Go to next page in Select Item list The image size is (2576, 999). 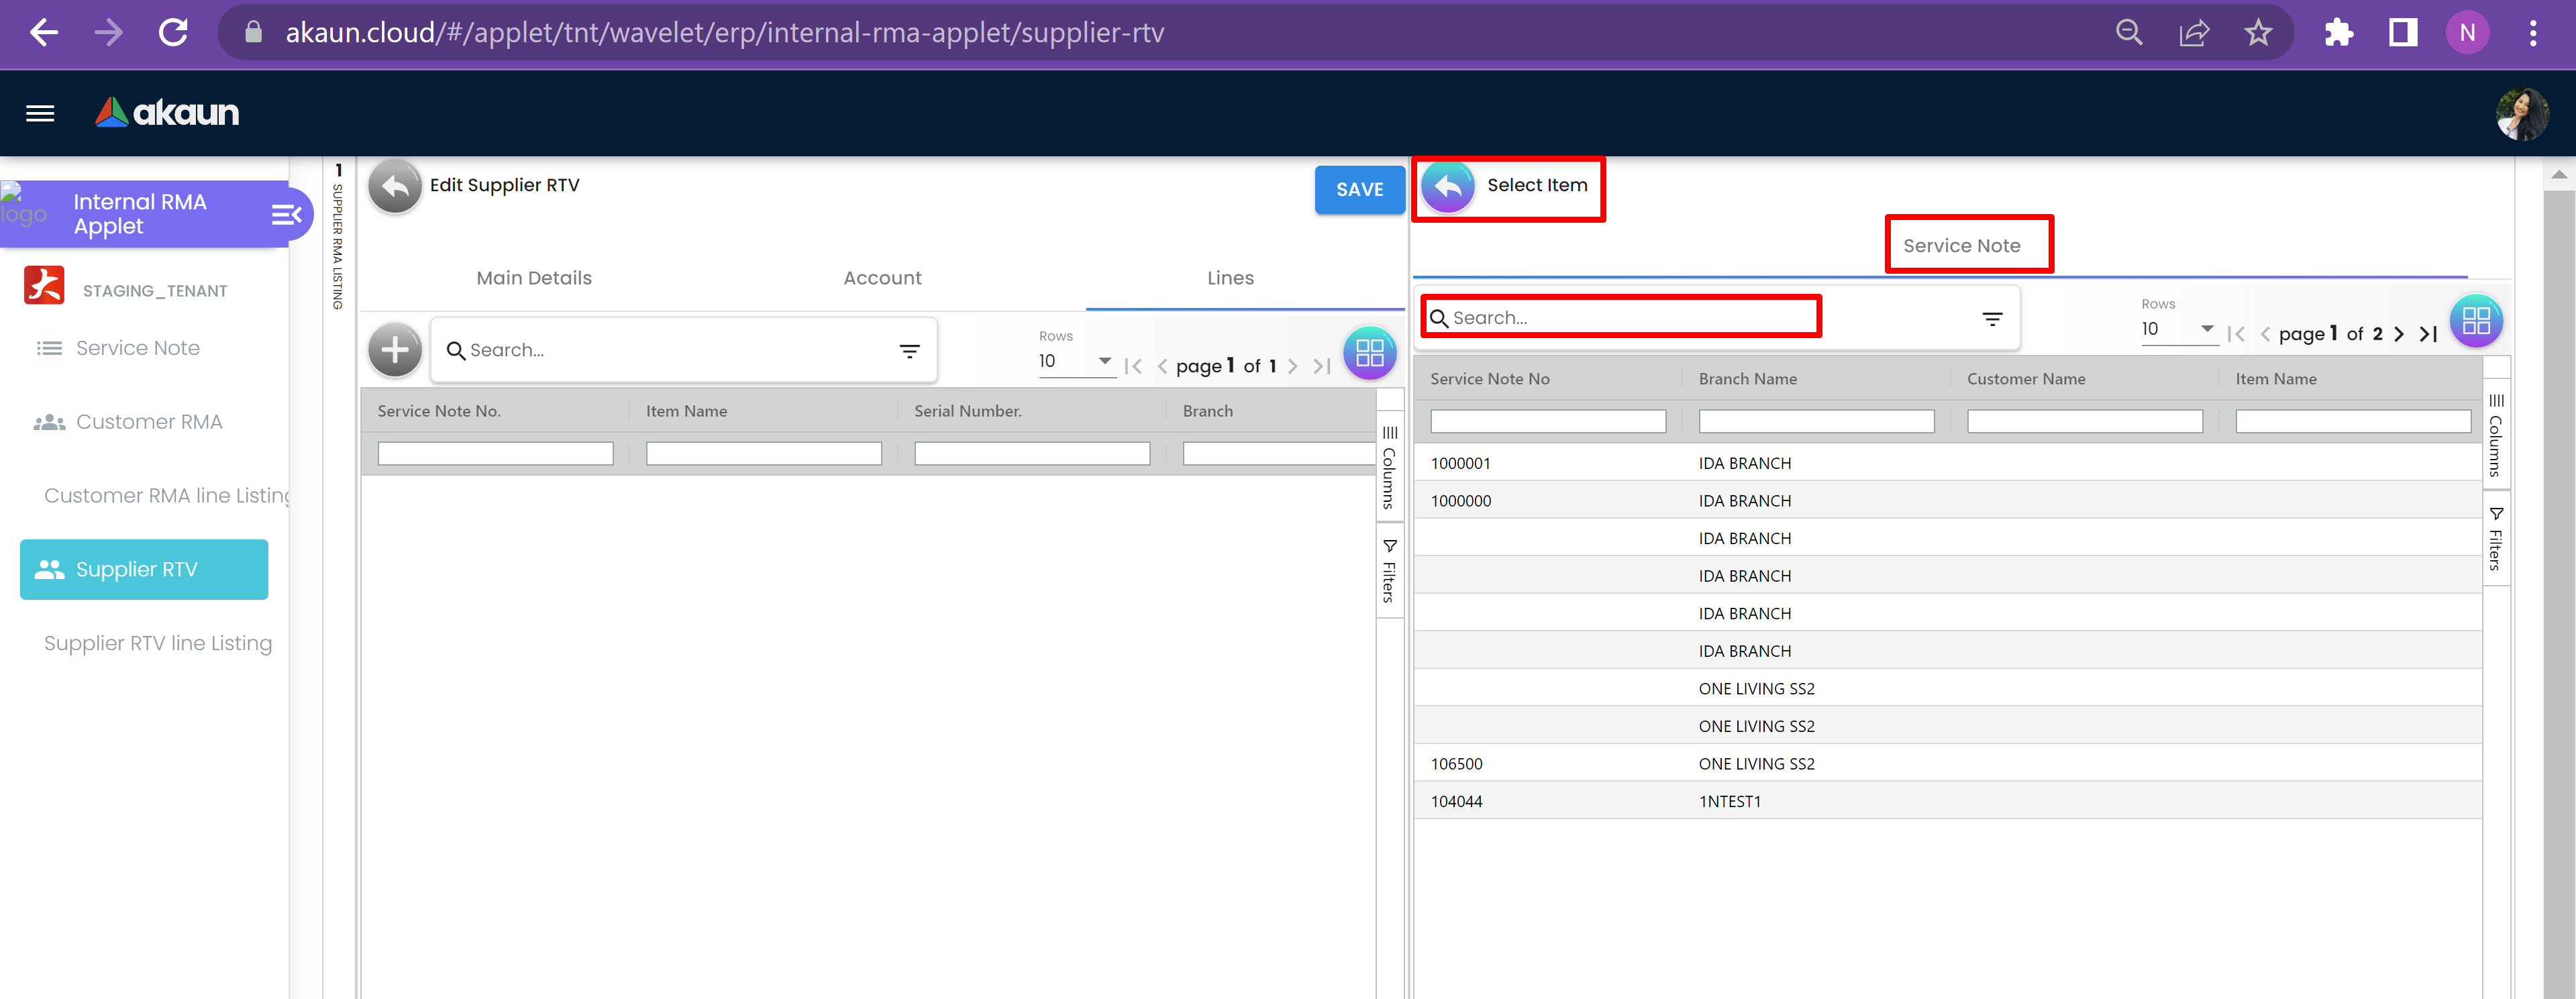pos(2398,334)
